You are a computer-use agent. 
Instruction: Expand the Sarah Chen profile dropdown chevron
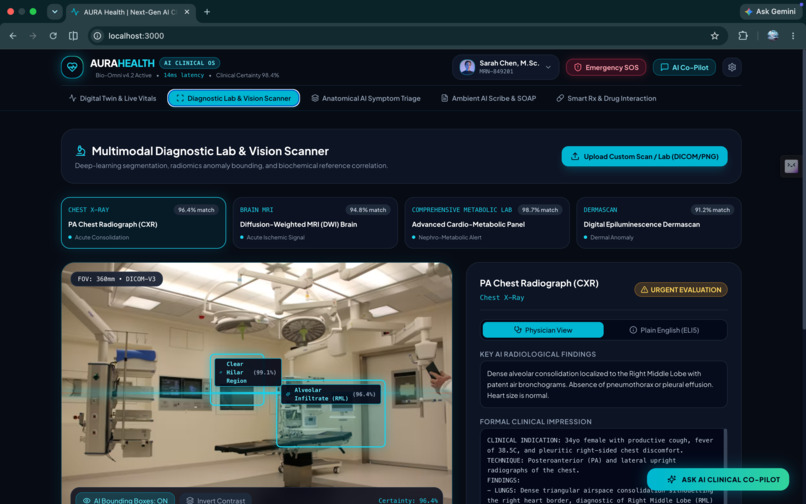coord(548,67)
